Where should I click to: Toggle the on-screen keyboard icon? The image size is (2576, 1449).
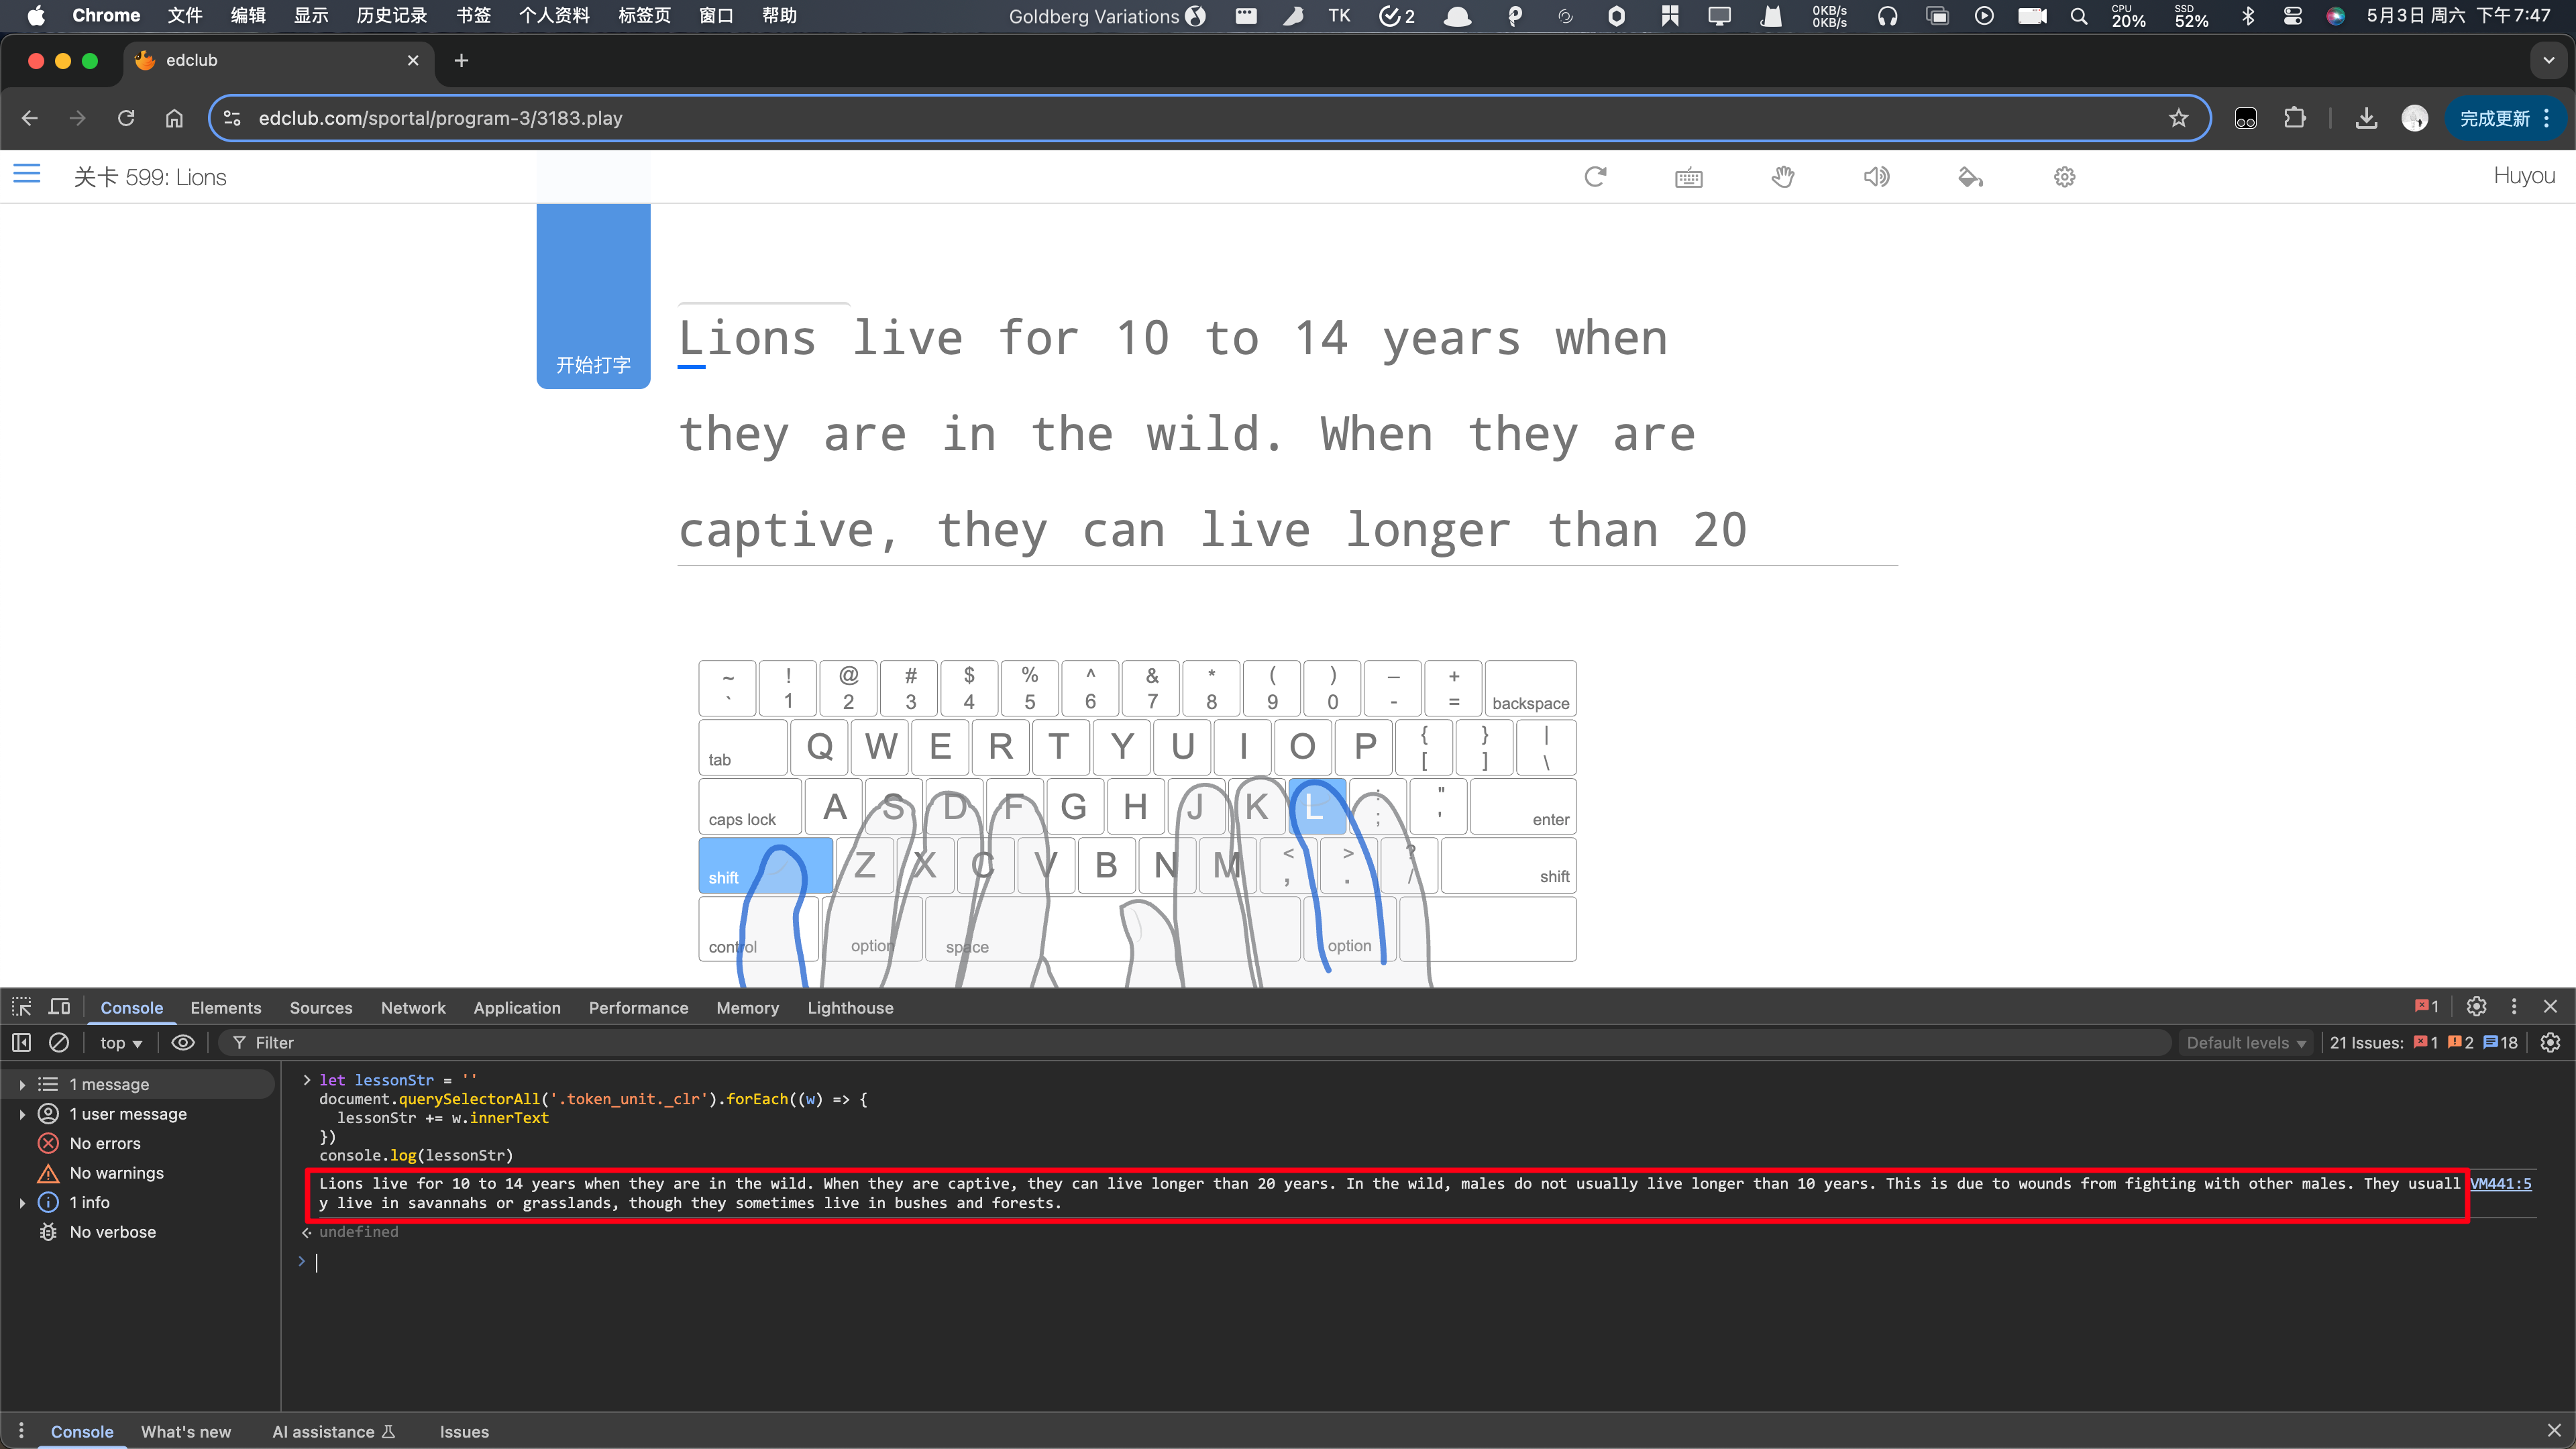(1688, 178)
